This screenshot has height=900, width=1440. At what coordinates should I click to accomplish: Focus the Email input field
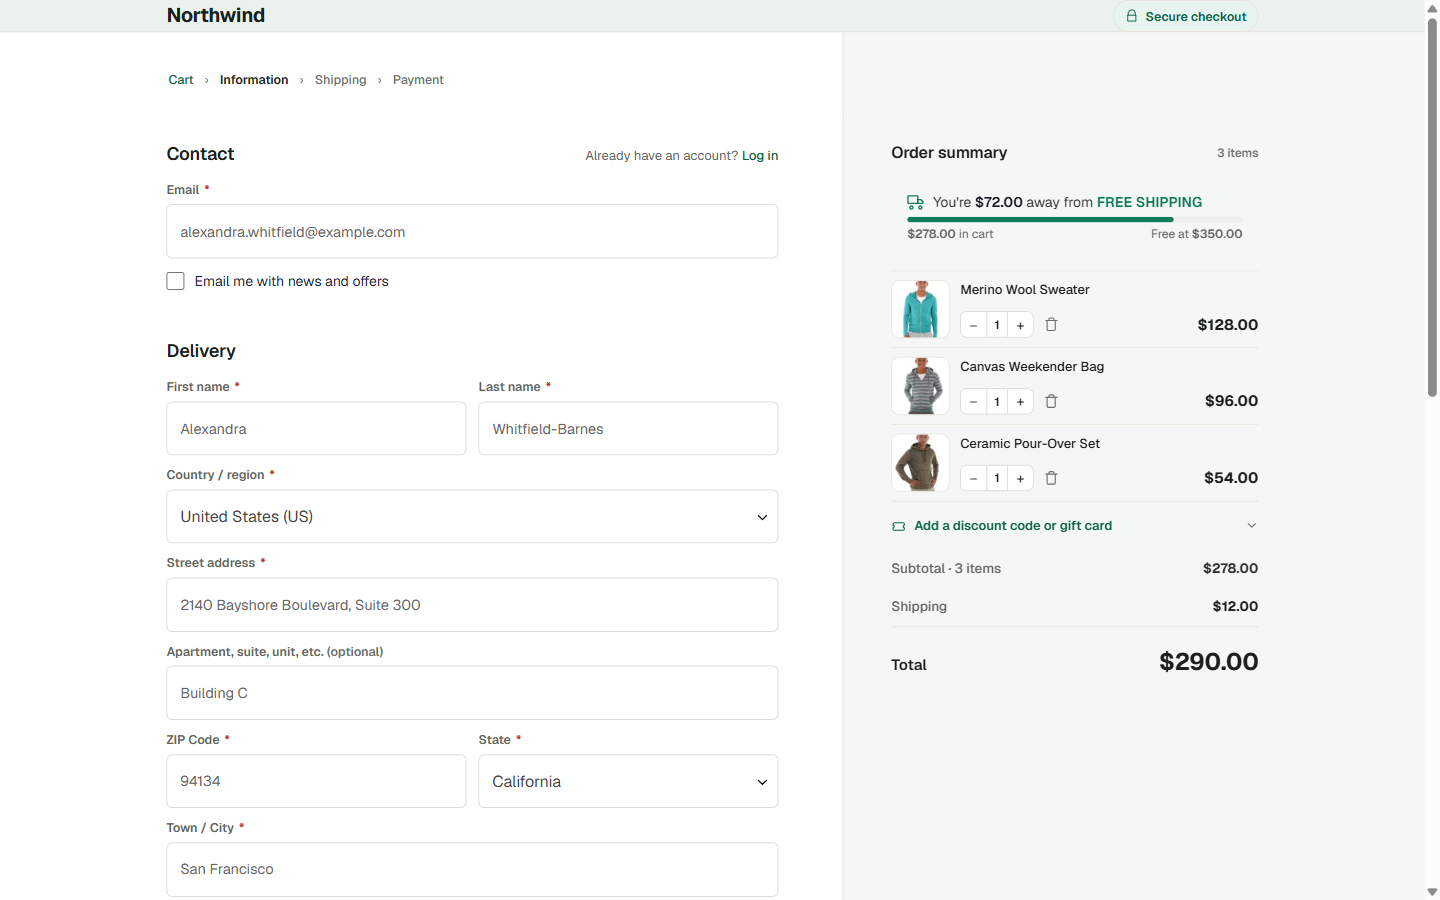coord(472,232)
